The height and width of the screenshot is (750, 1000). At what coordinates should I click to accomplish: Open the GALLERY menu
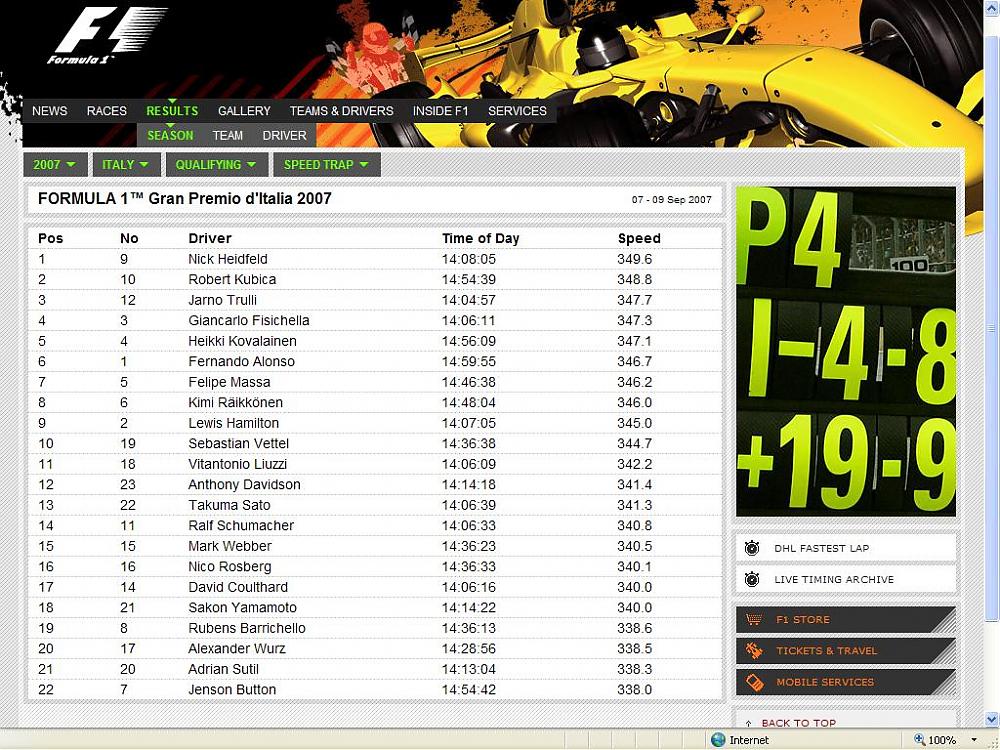(244, 111)
